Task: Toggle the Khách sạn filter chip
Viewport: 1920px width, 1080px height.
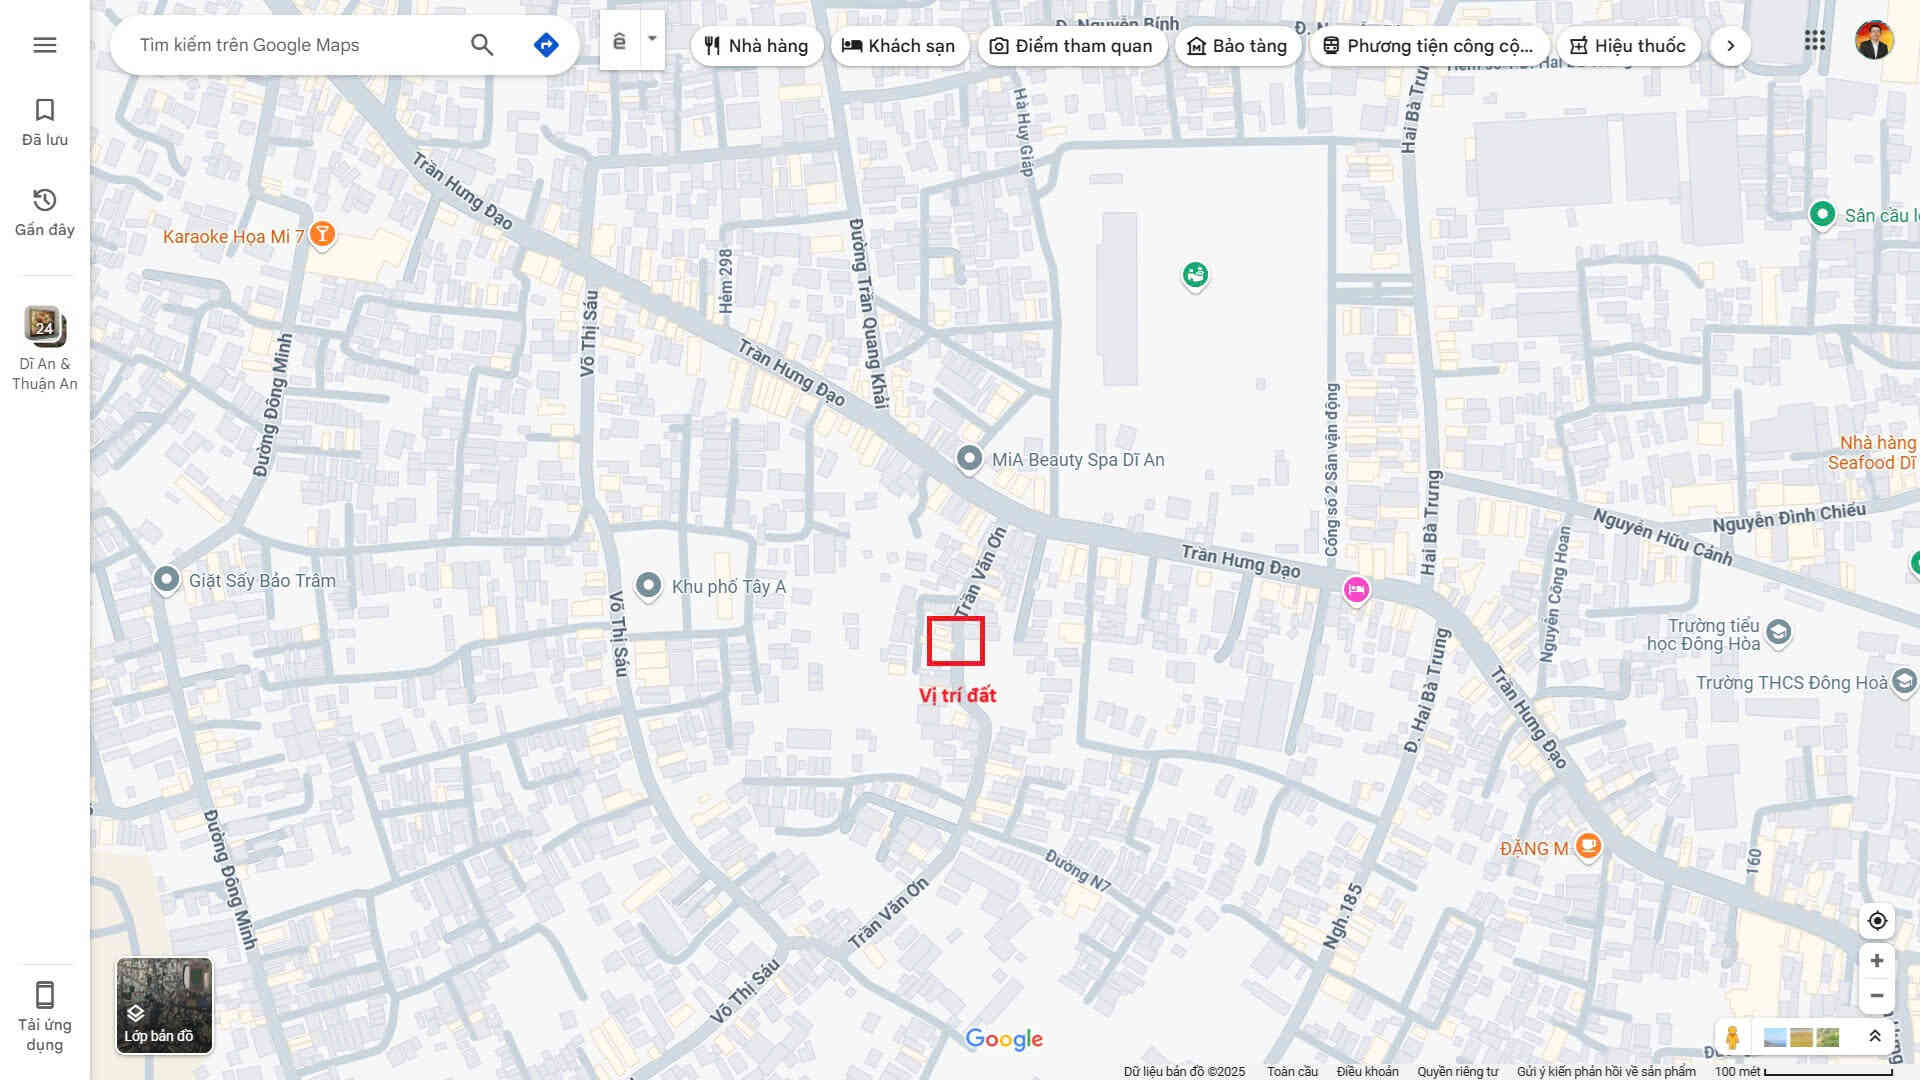Action: click(x=899, y=46)
